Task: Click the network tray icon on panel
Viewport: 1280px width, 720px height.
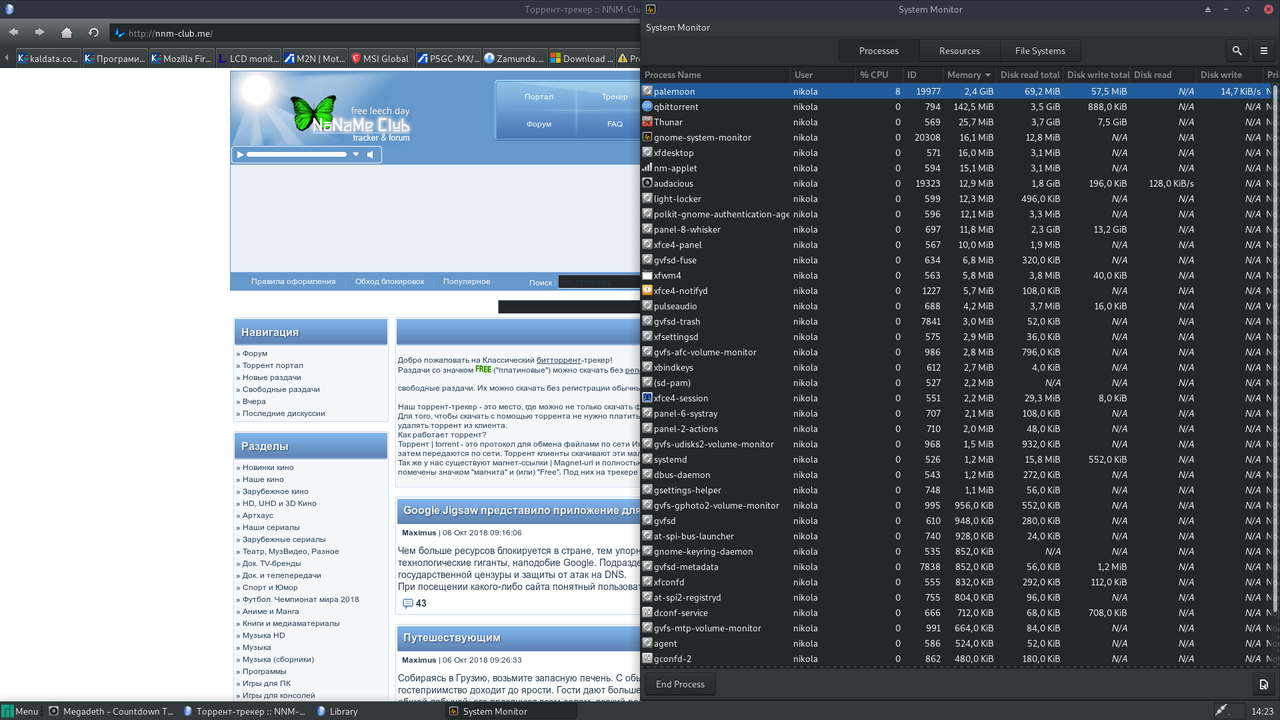Action: pyautogui.click(x=1221, y=711)
